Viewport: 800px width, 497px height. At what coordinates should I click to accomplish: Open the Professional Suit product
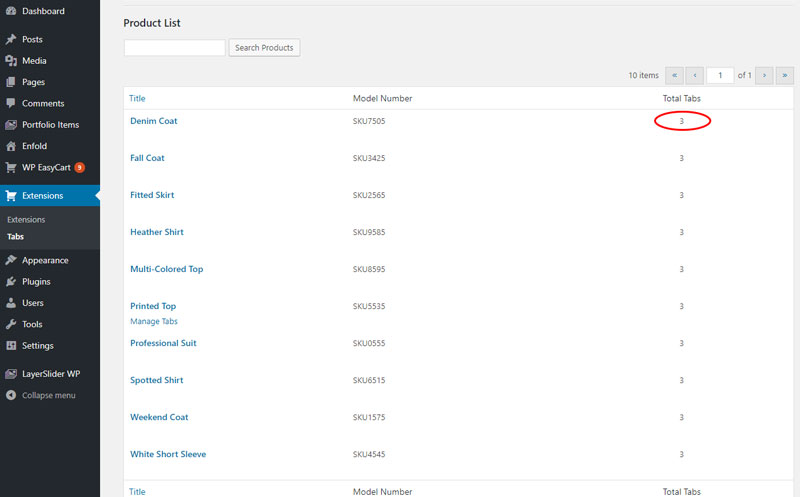pos(163,343)
